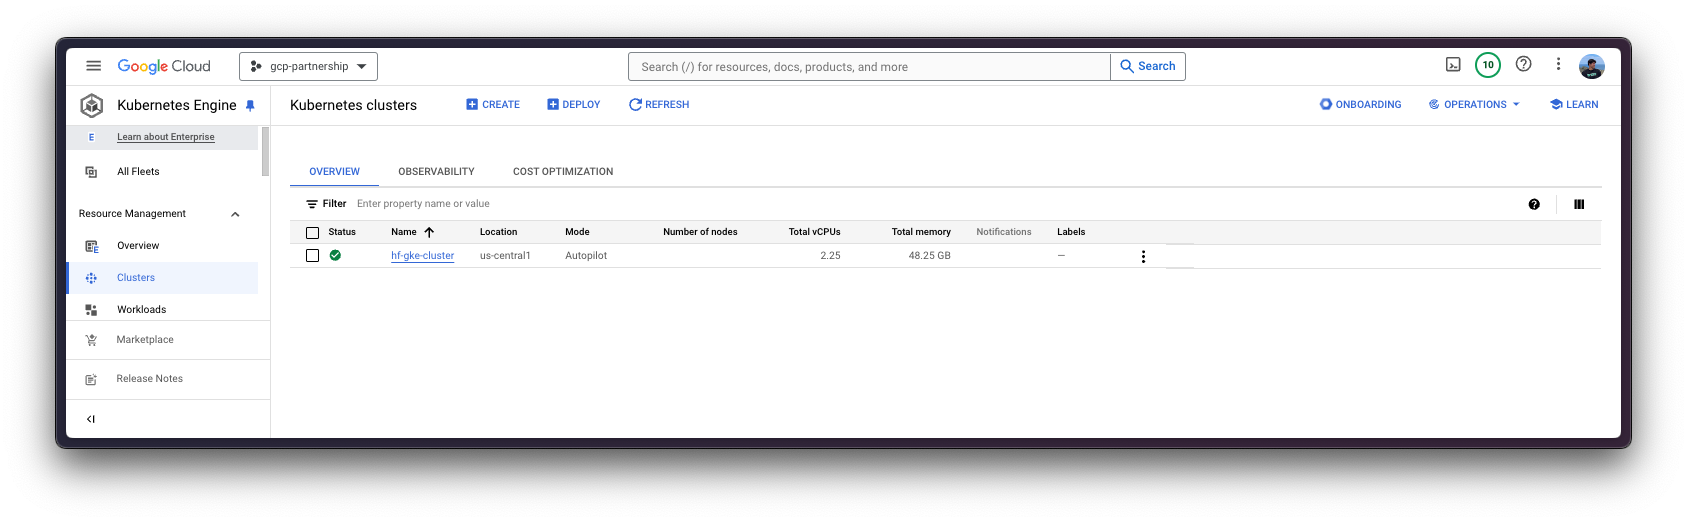
Task: Refresh the cluster list
Action: [659, 104]
